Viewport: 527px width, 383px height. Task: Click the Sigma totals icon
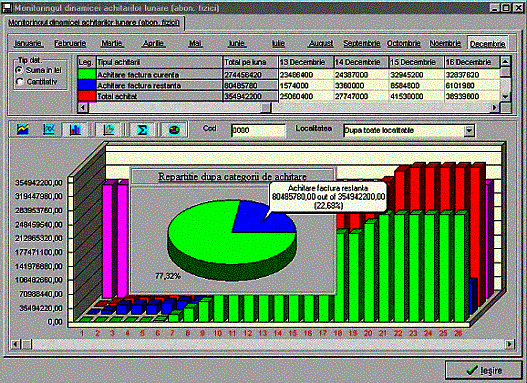click(x=142, y=130)
